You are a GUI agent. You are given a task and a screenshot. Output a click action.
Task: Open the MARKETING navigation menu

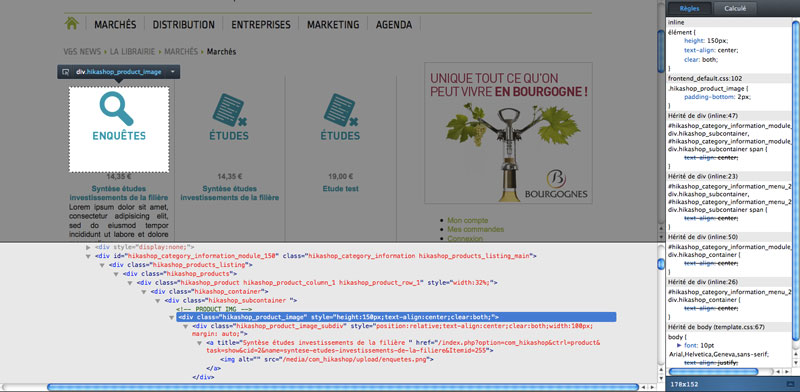[333, 24]
